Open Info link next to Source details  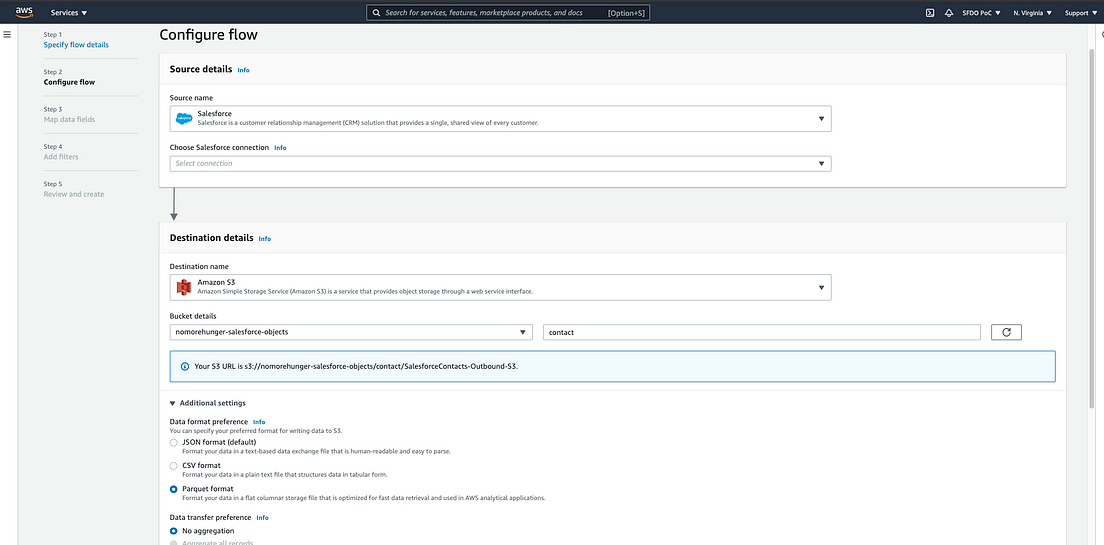tap(243, 70)
